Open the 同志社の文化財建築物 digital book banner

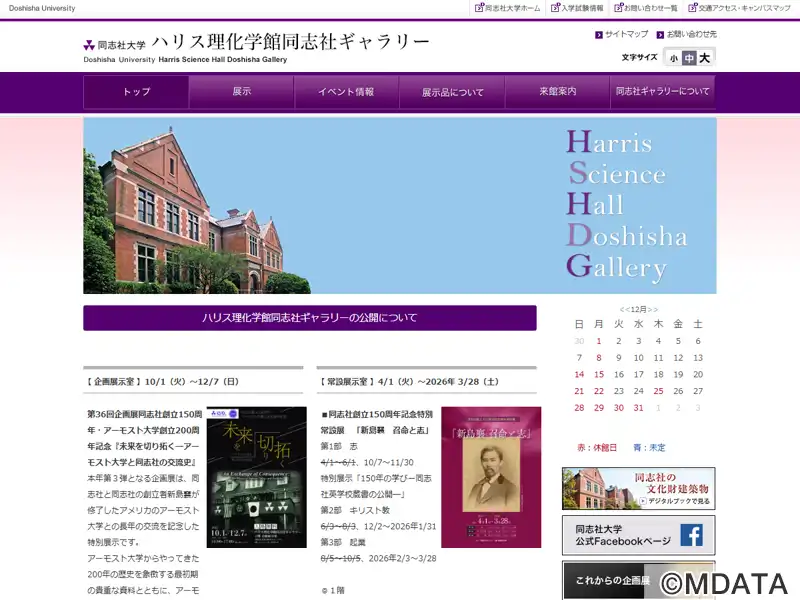coord(638,489)
